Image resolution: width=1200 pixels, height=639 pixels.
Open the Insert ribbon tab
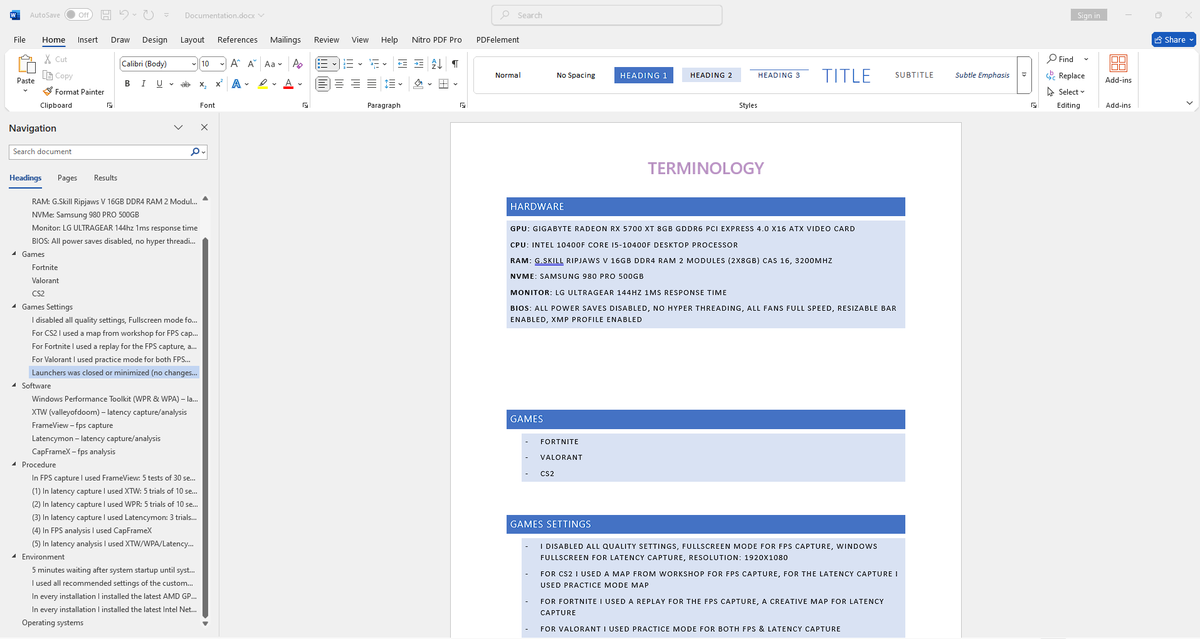pyautogui.click(x=88, y=40)
